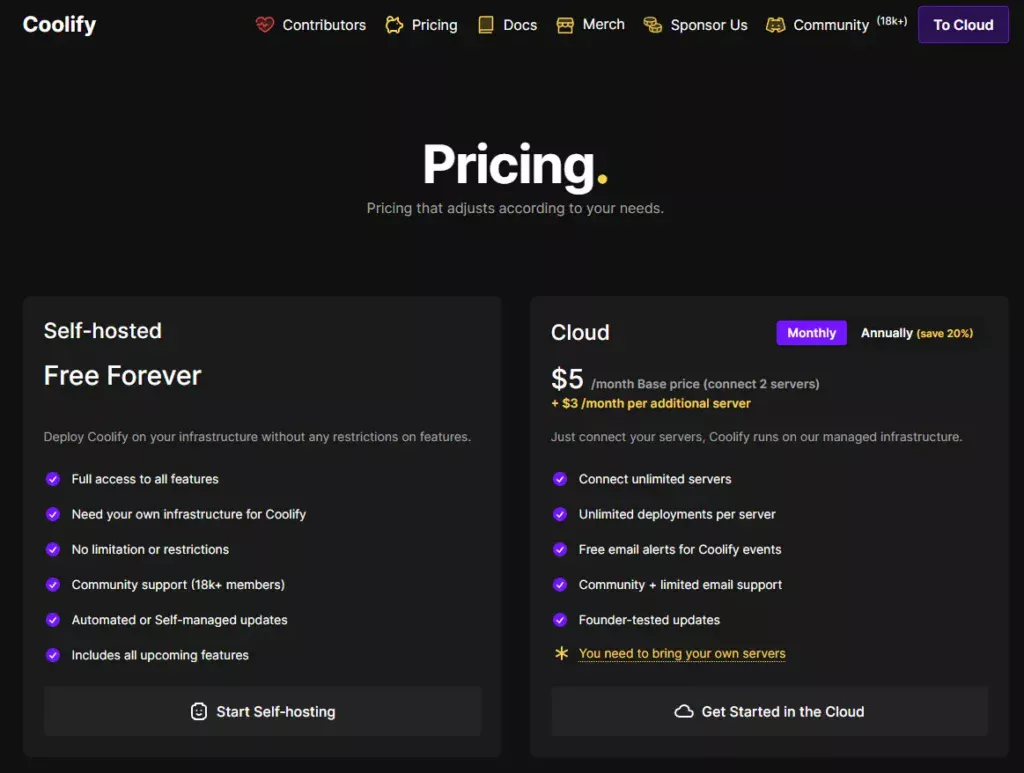This screenshot has width=1024, height=773.
Task: Click the mascot icon next to Community
Action: (775, 25)
